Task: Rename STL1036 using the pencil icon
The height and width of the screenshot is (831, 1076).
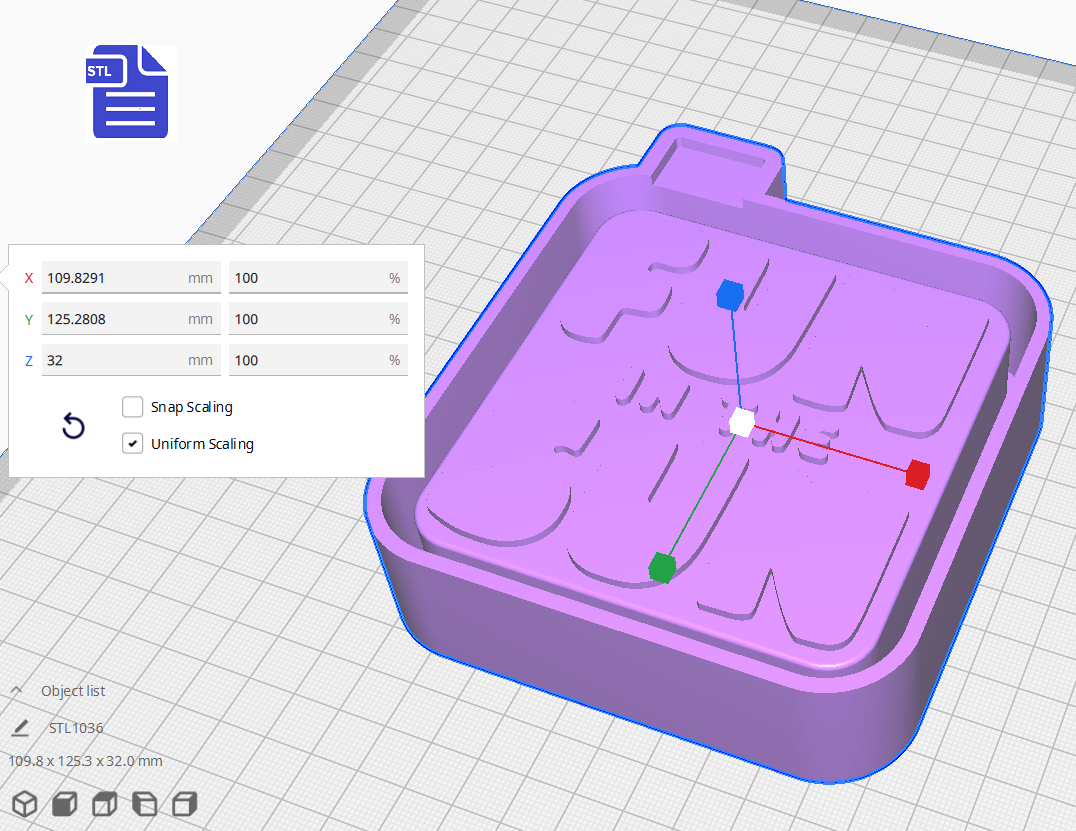Action: pyautogui.click(x=20, y=728)
